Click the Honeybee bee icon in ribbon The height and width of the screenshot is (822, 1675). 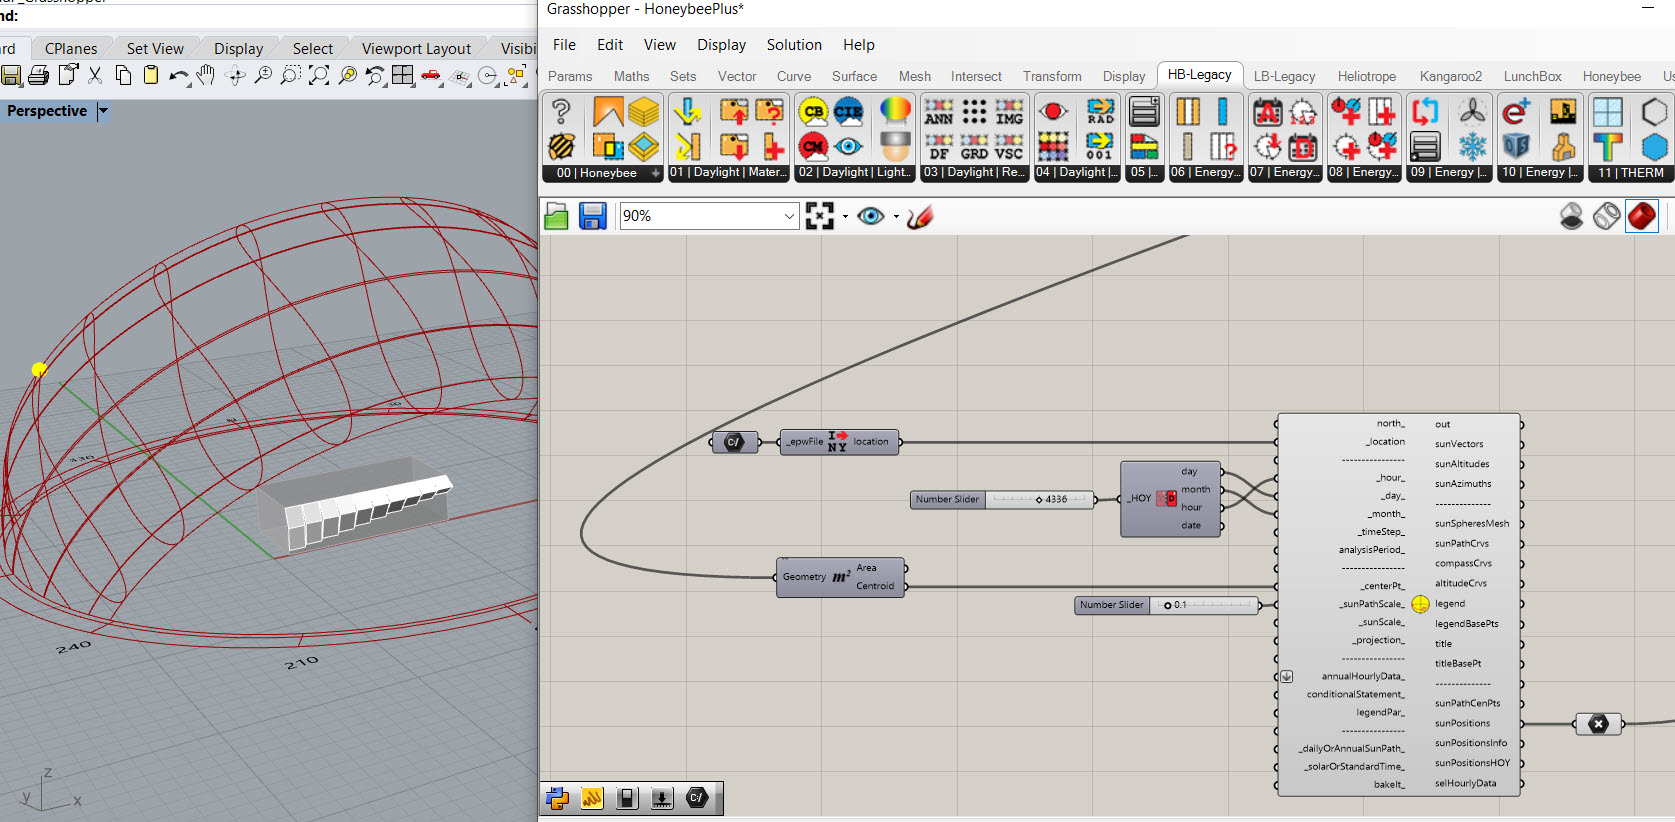coord(562,147)
